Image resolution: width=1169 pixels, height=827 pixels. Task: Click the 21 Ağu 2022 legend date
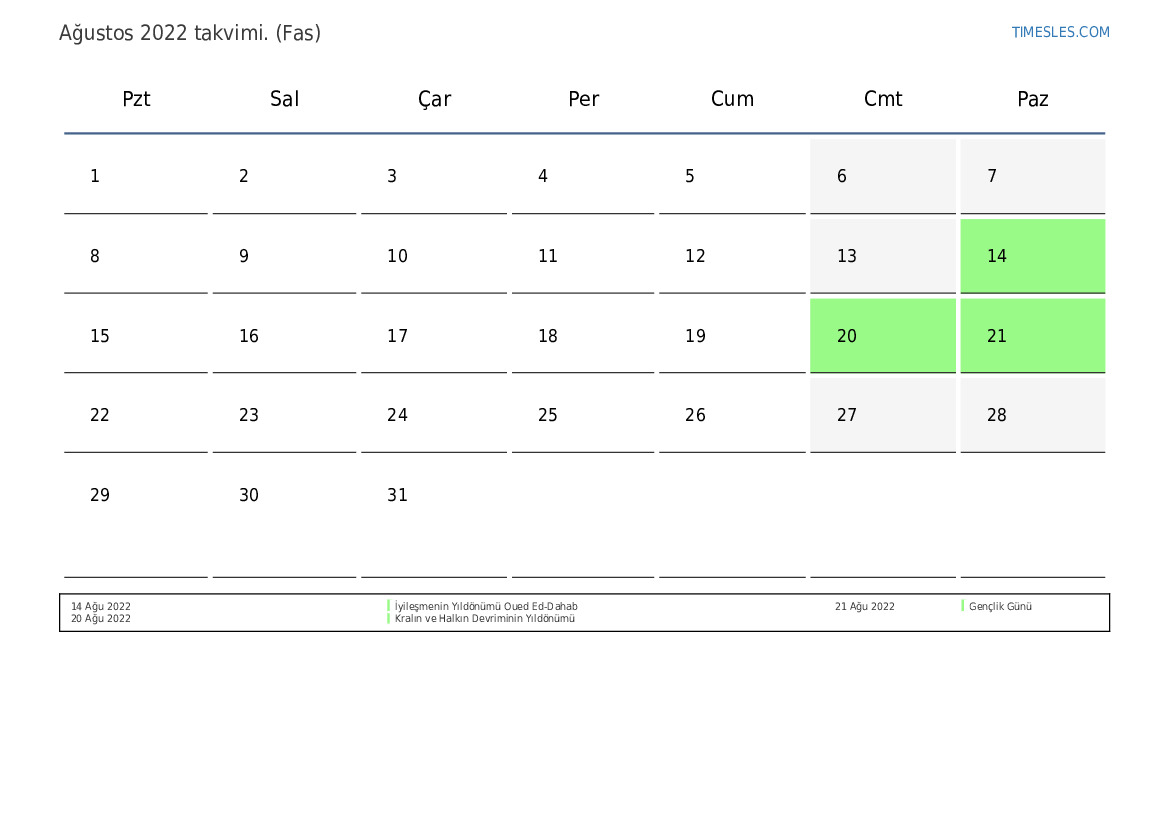coord(865,606)
